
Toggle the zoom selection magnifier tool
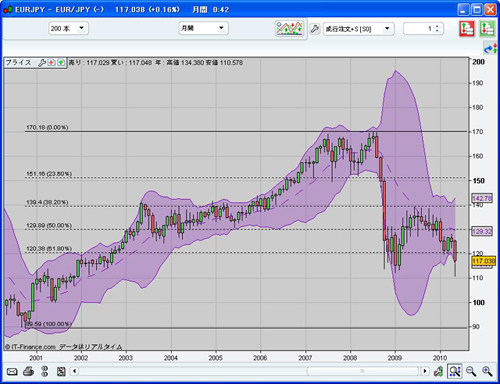tap(455, 371)
